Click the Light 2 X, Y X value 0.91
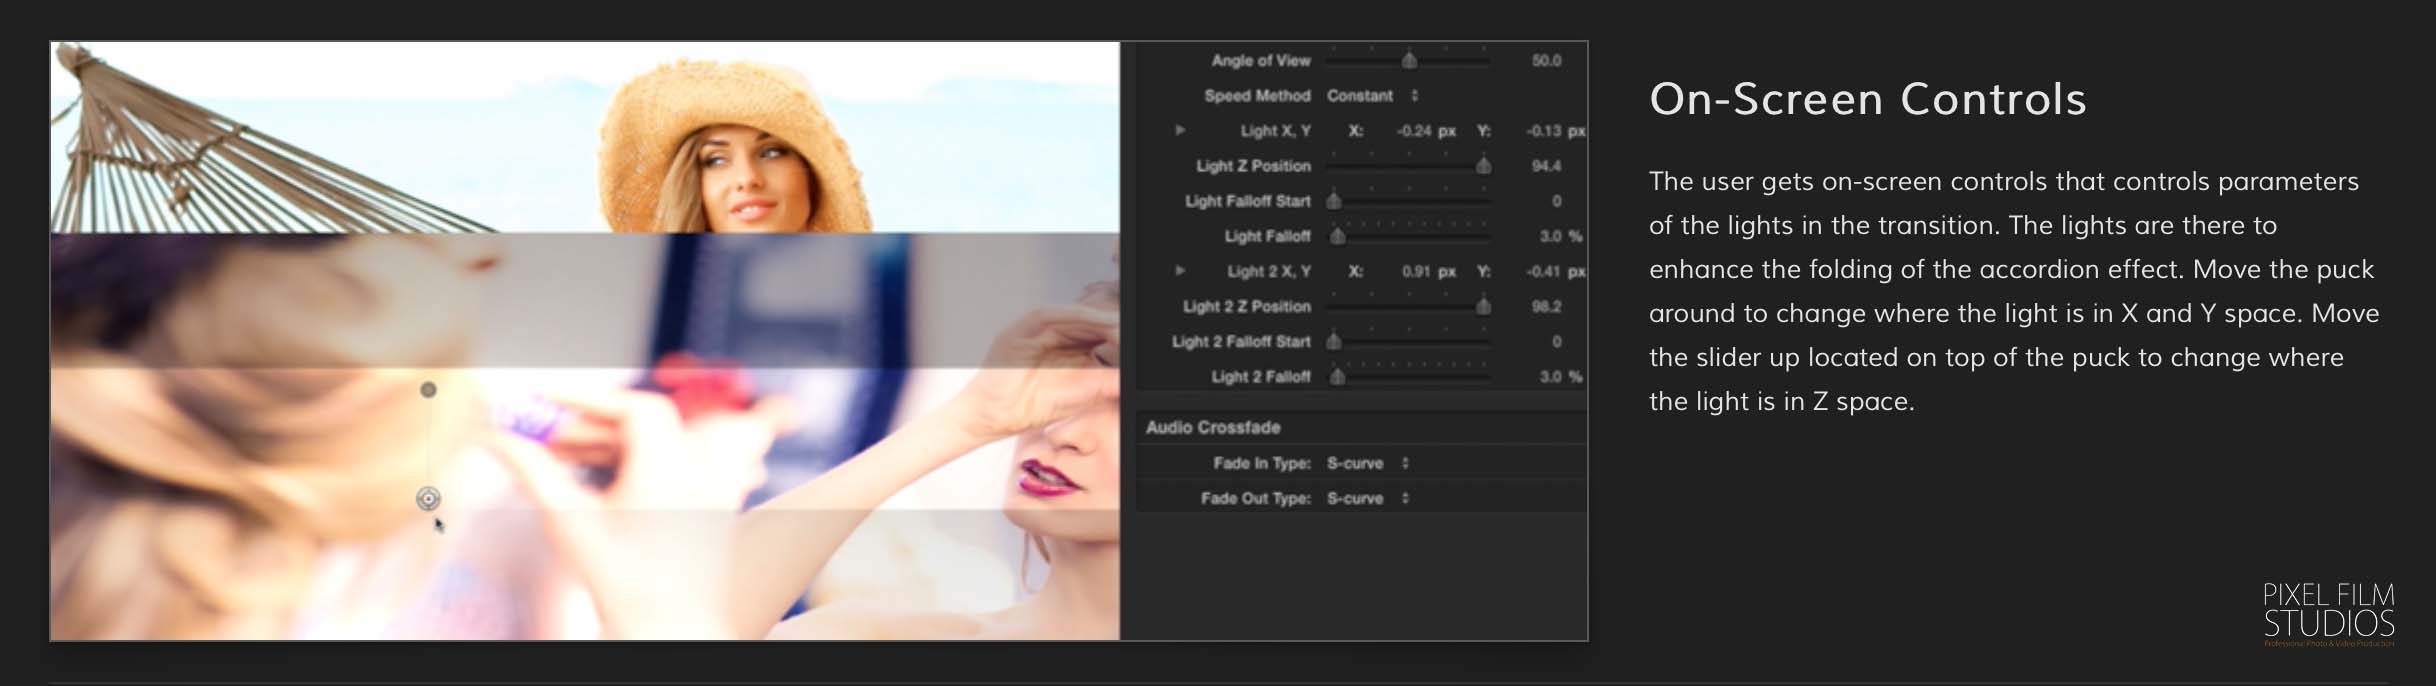This screenshot has width=2436, height=686. click(x=1416, y=271)
